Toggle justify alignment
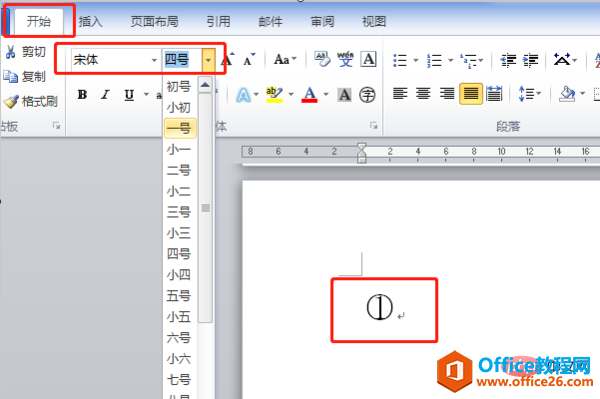 click(471, 94)
